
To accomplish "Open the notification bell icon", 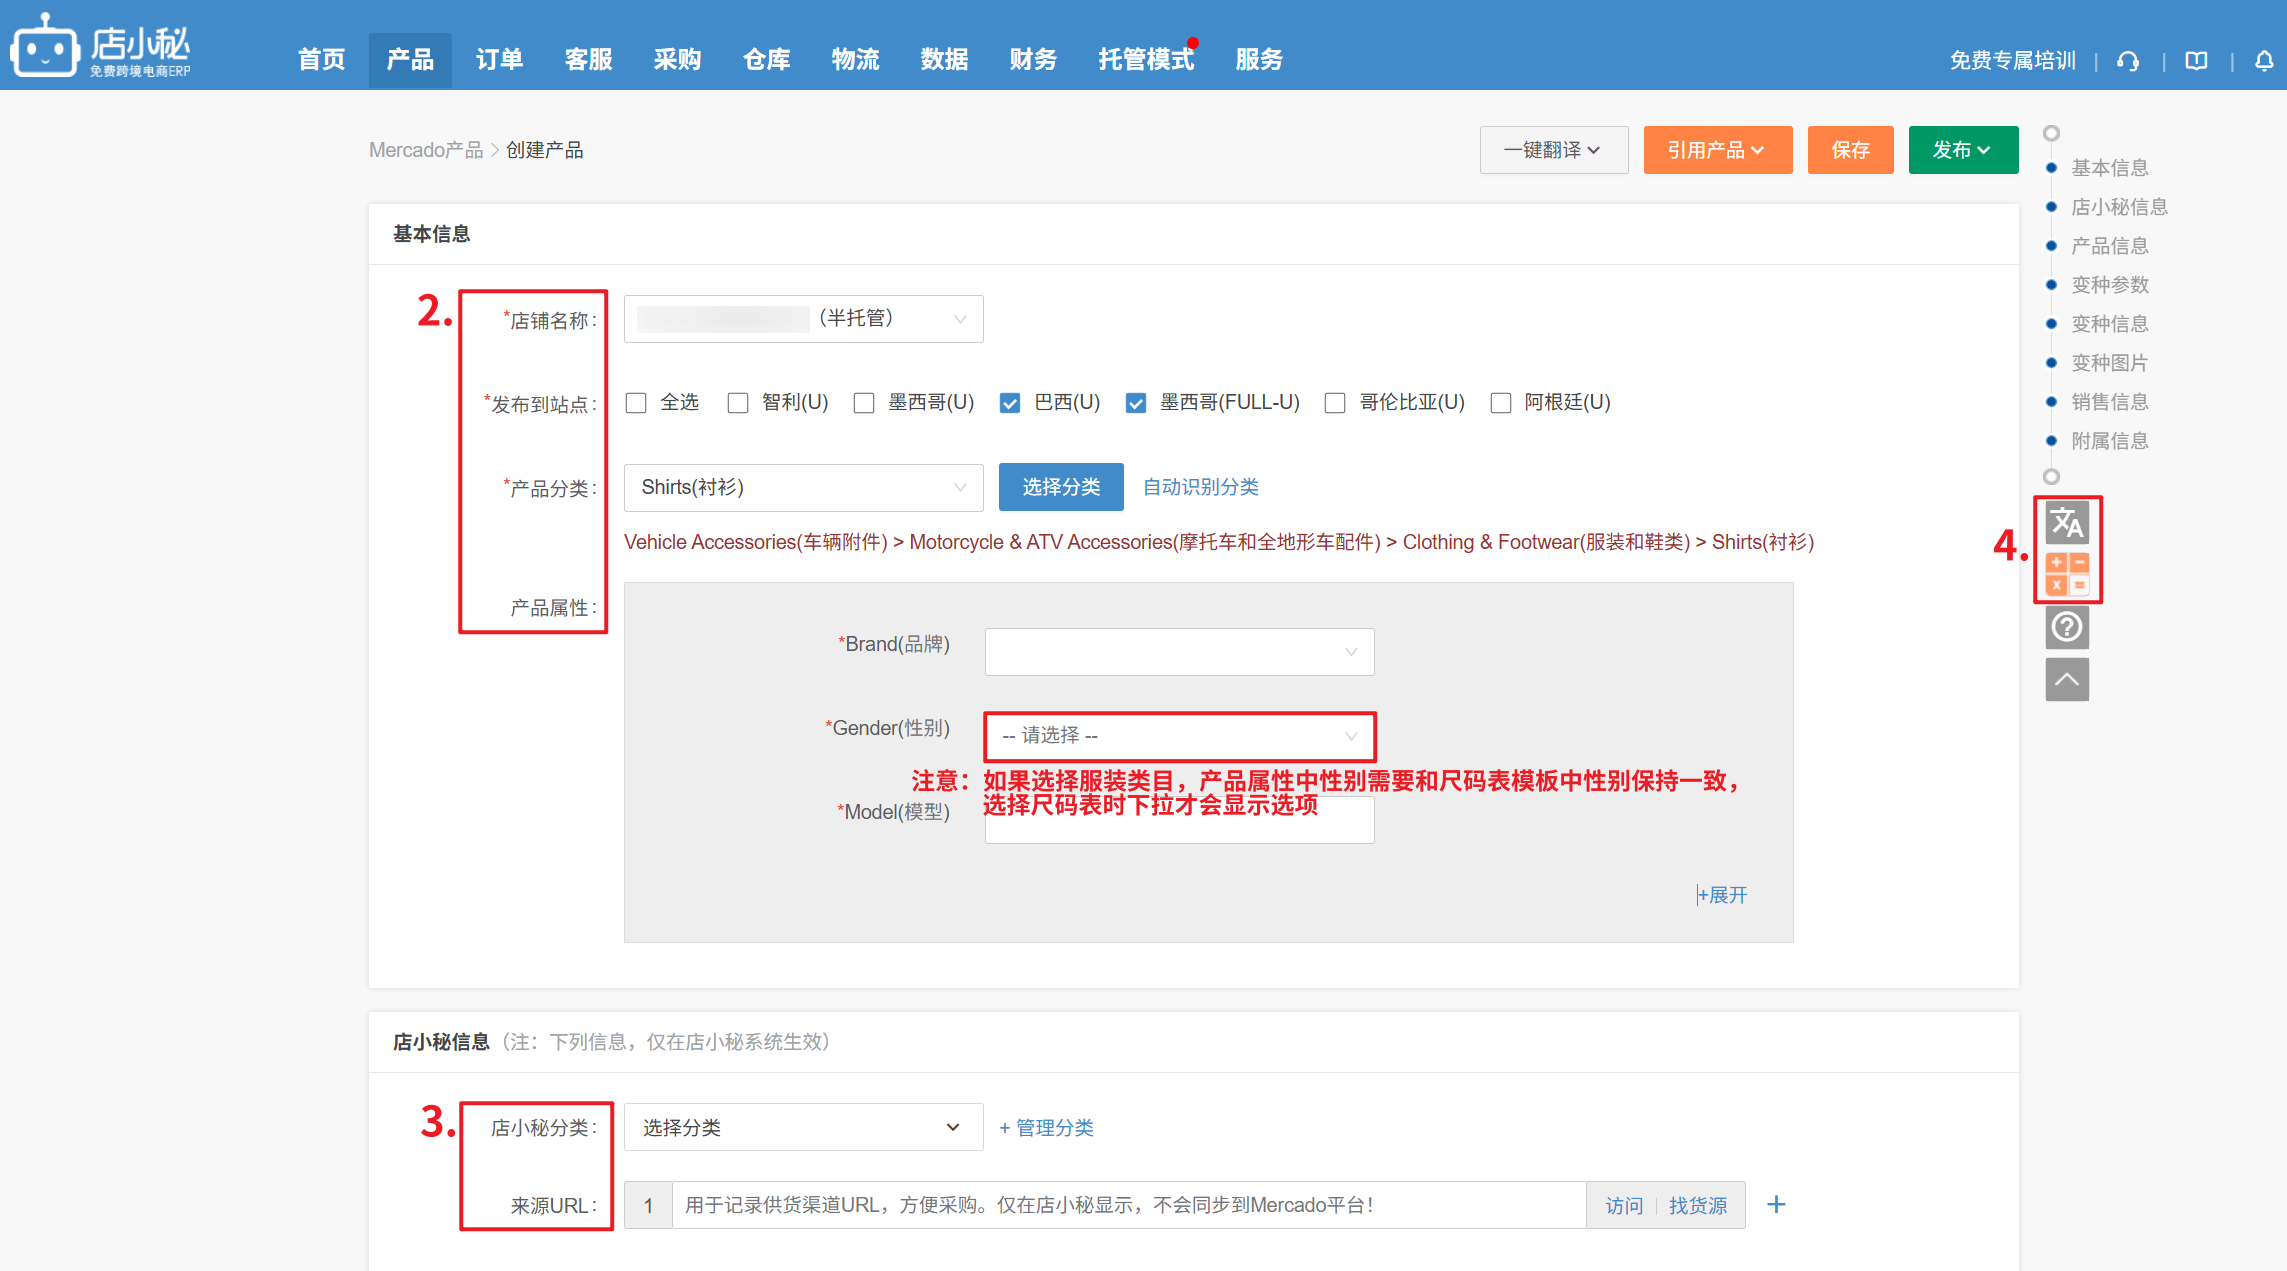I will [x=2264, y=61].
